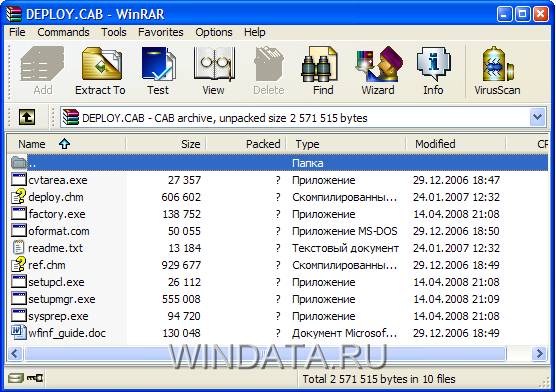
Task: Click the size value 13 184
Action: coord(184,248)
